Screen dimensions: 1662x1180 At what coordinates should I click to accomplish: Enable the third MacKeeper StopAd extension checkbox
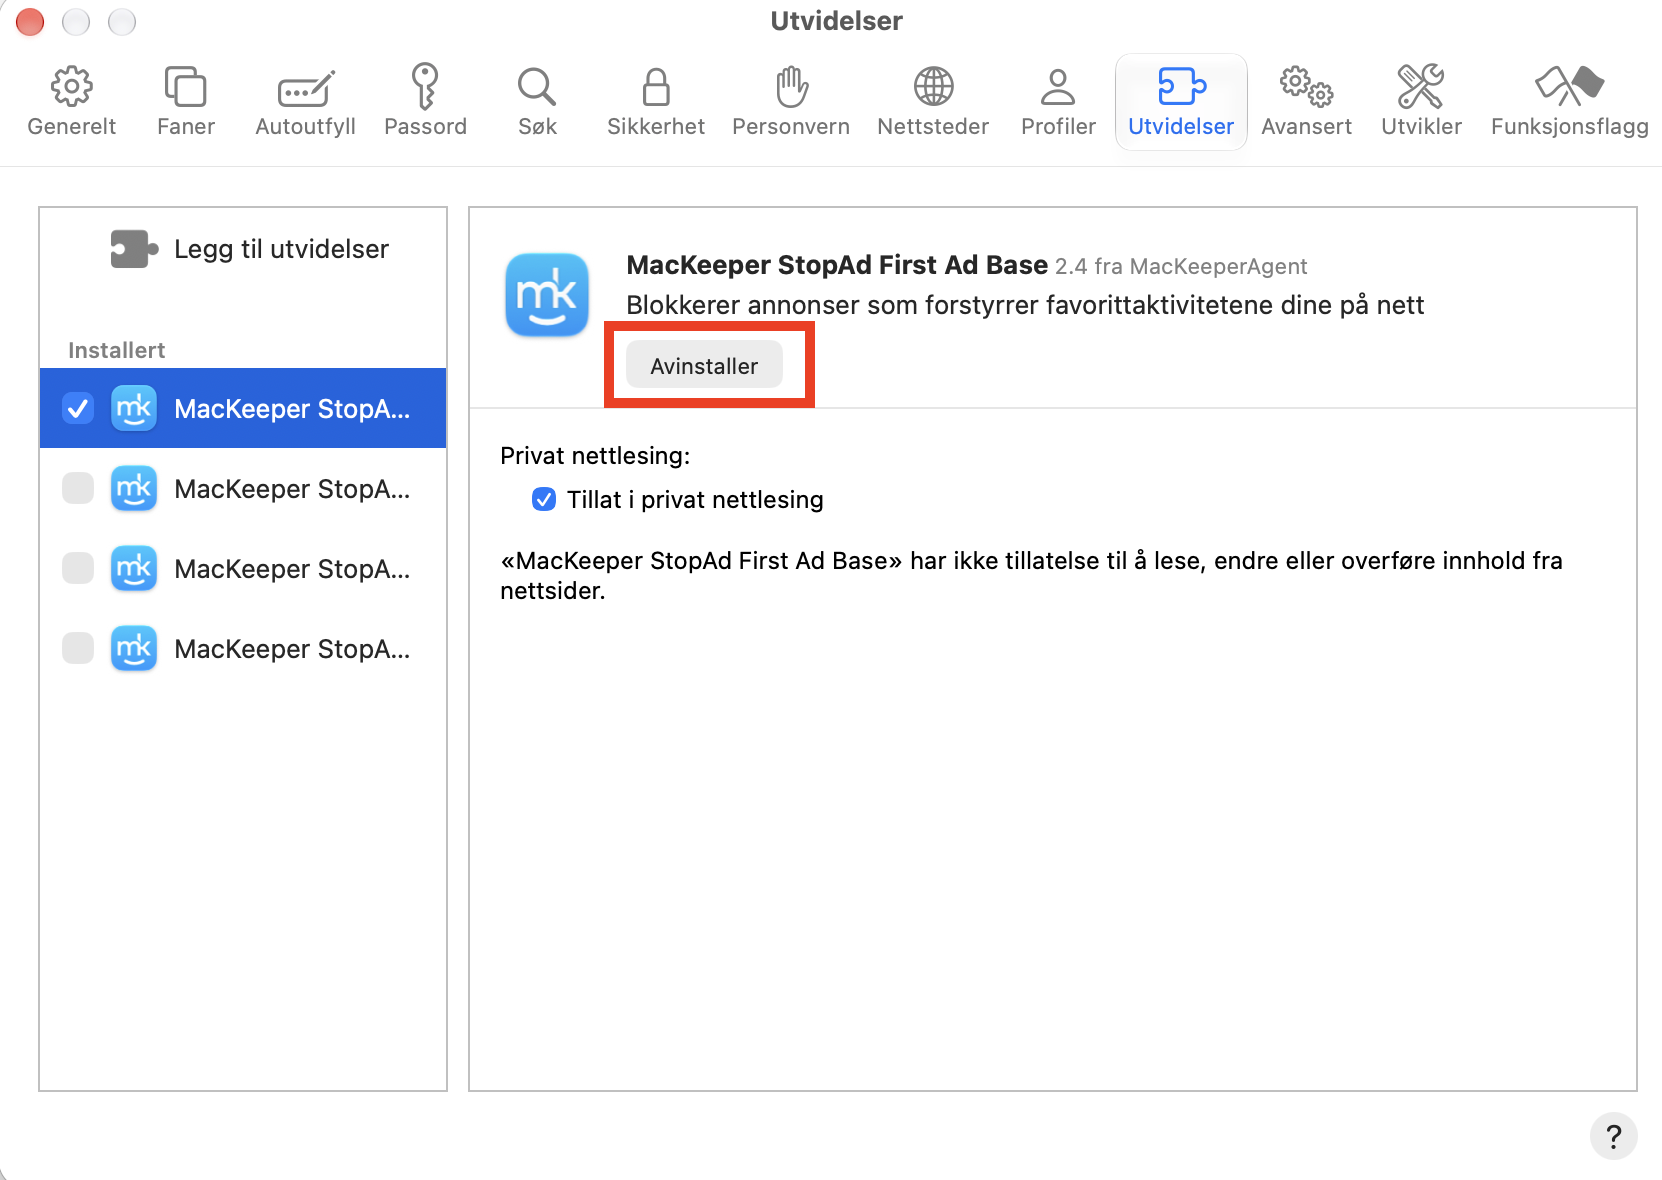[x=78, y=568]
